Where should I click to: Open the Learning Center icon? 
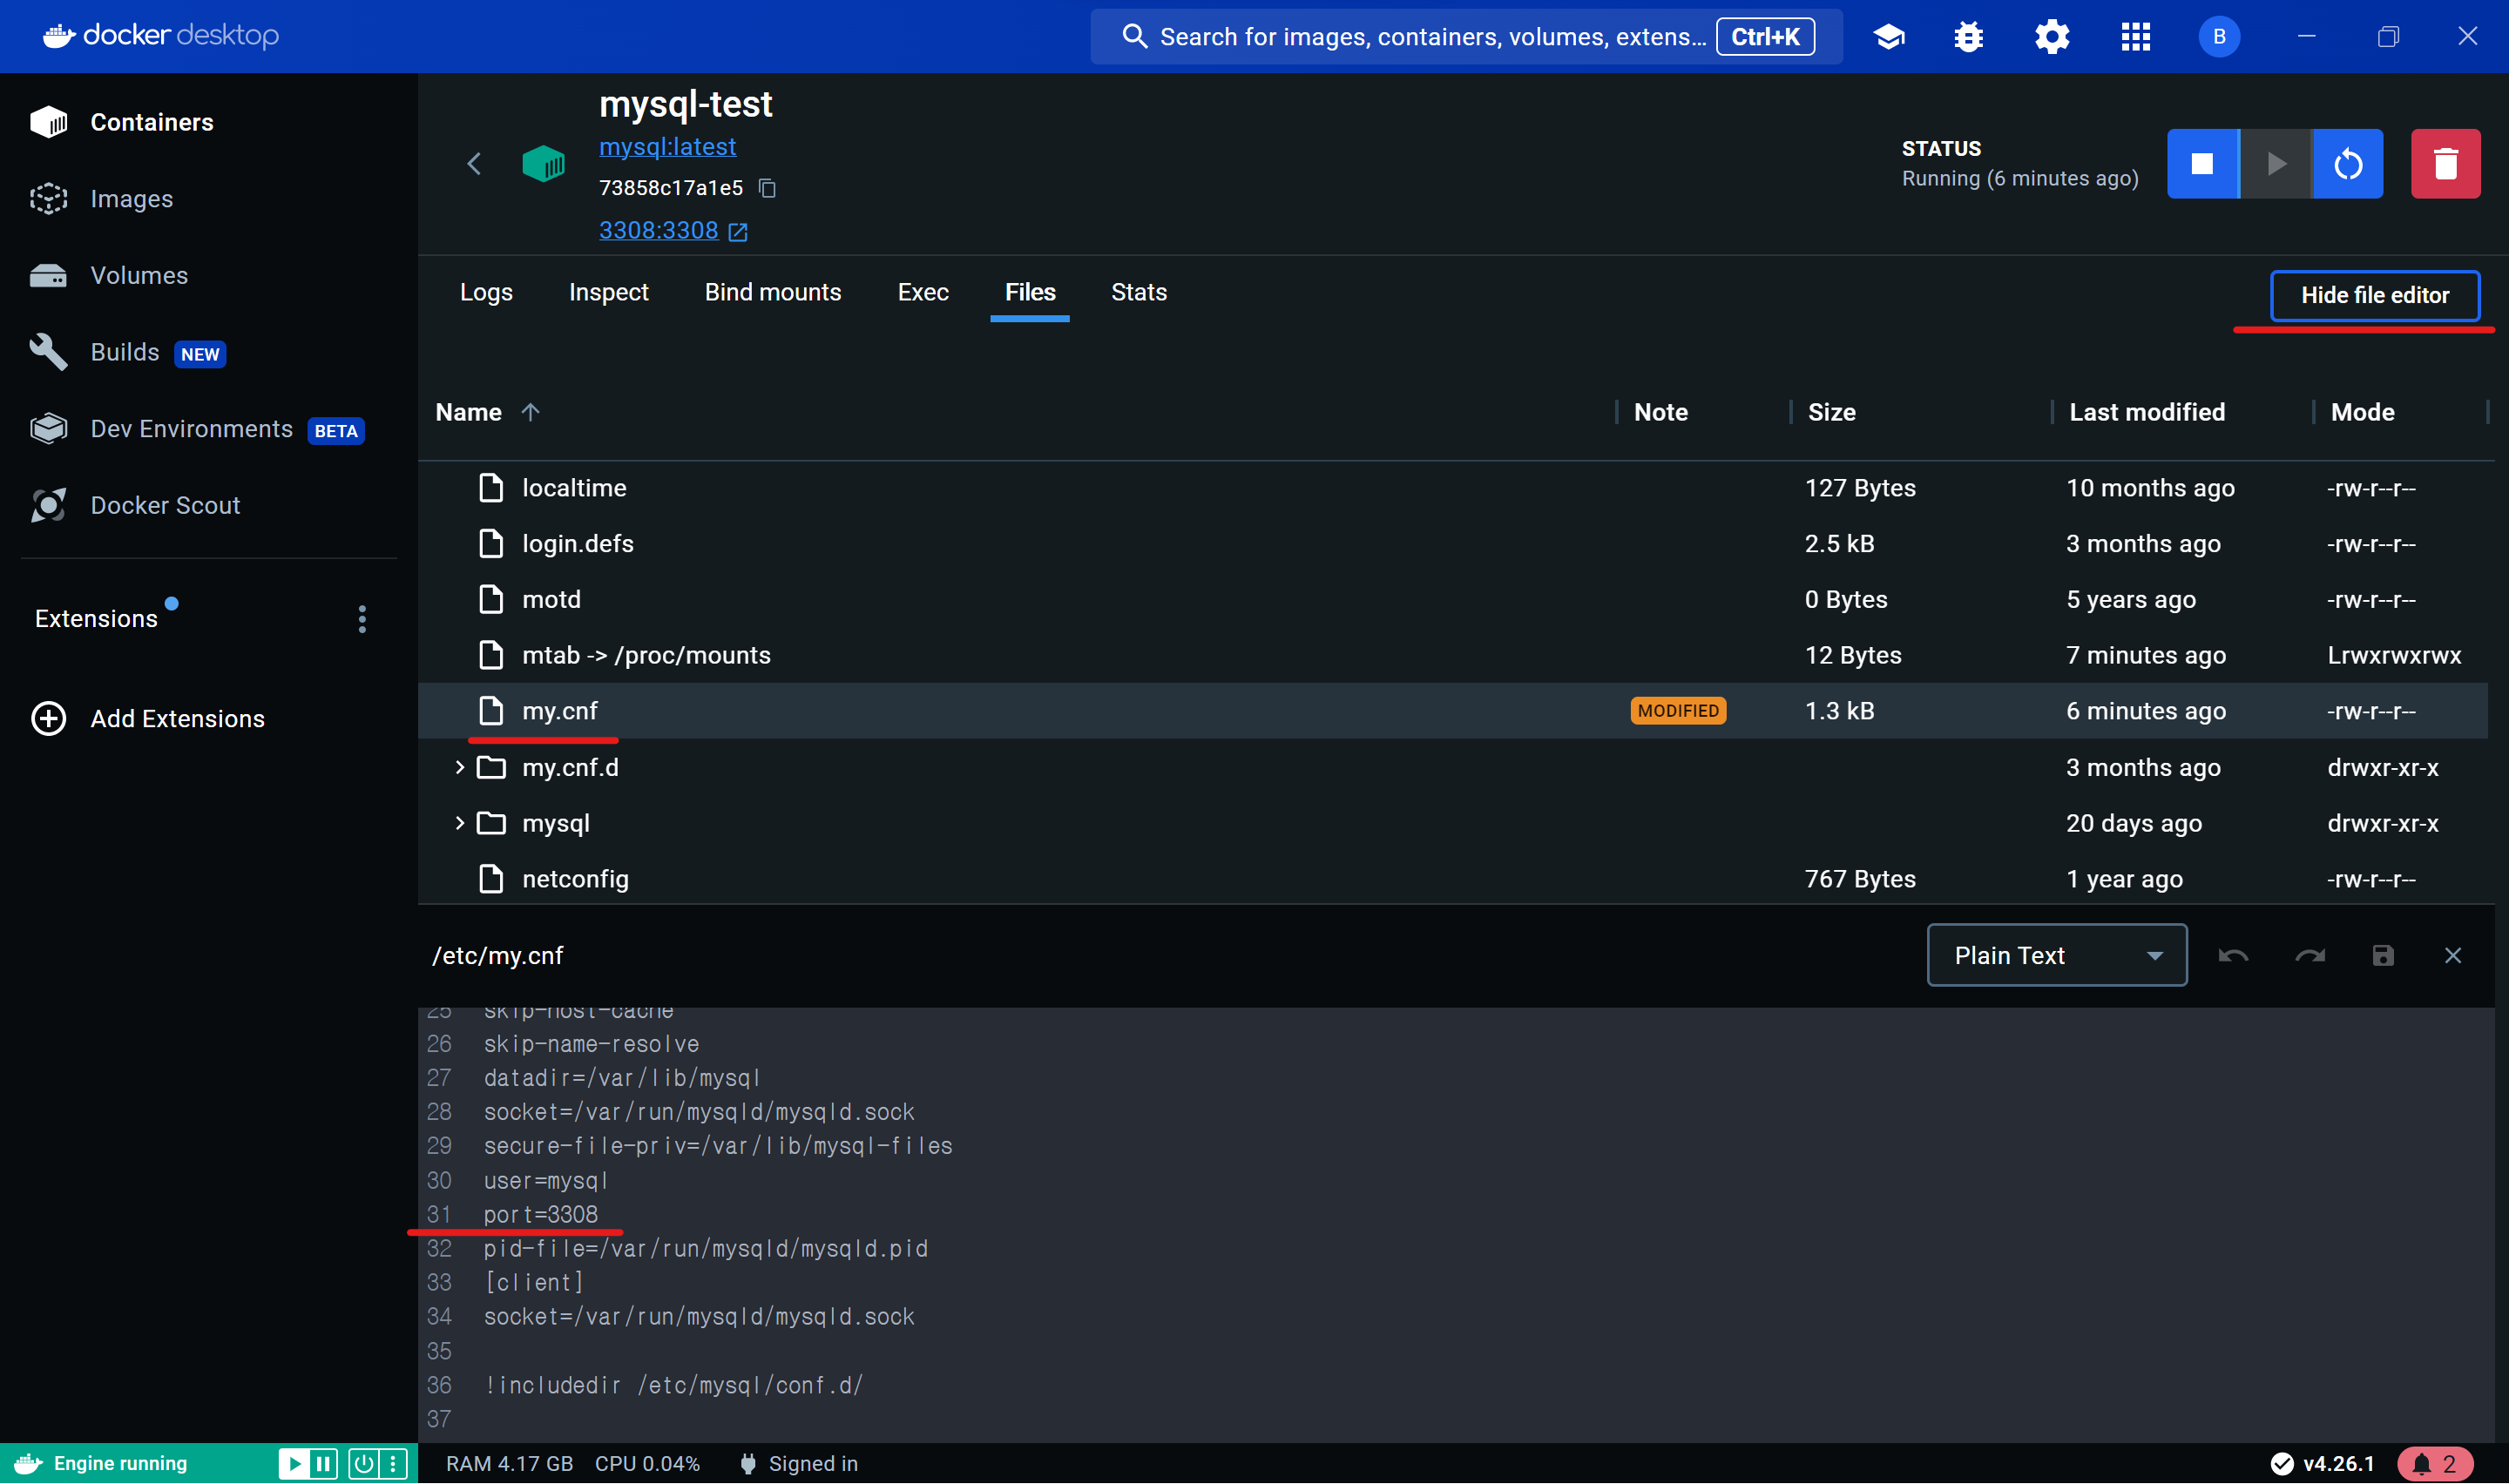pyautogui.click(x=1888, y=37)
